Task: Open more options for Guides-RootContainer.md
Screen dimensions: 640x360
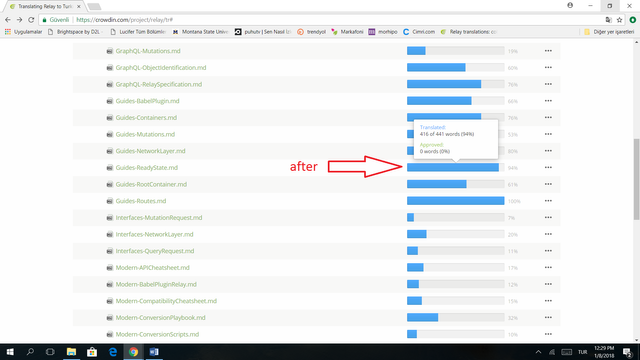Action: tap(548, 184)
